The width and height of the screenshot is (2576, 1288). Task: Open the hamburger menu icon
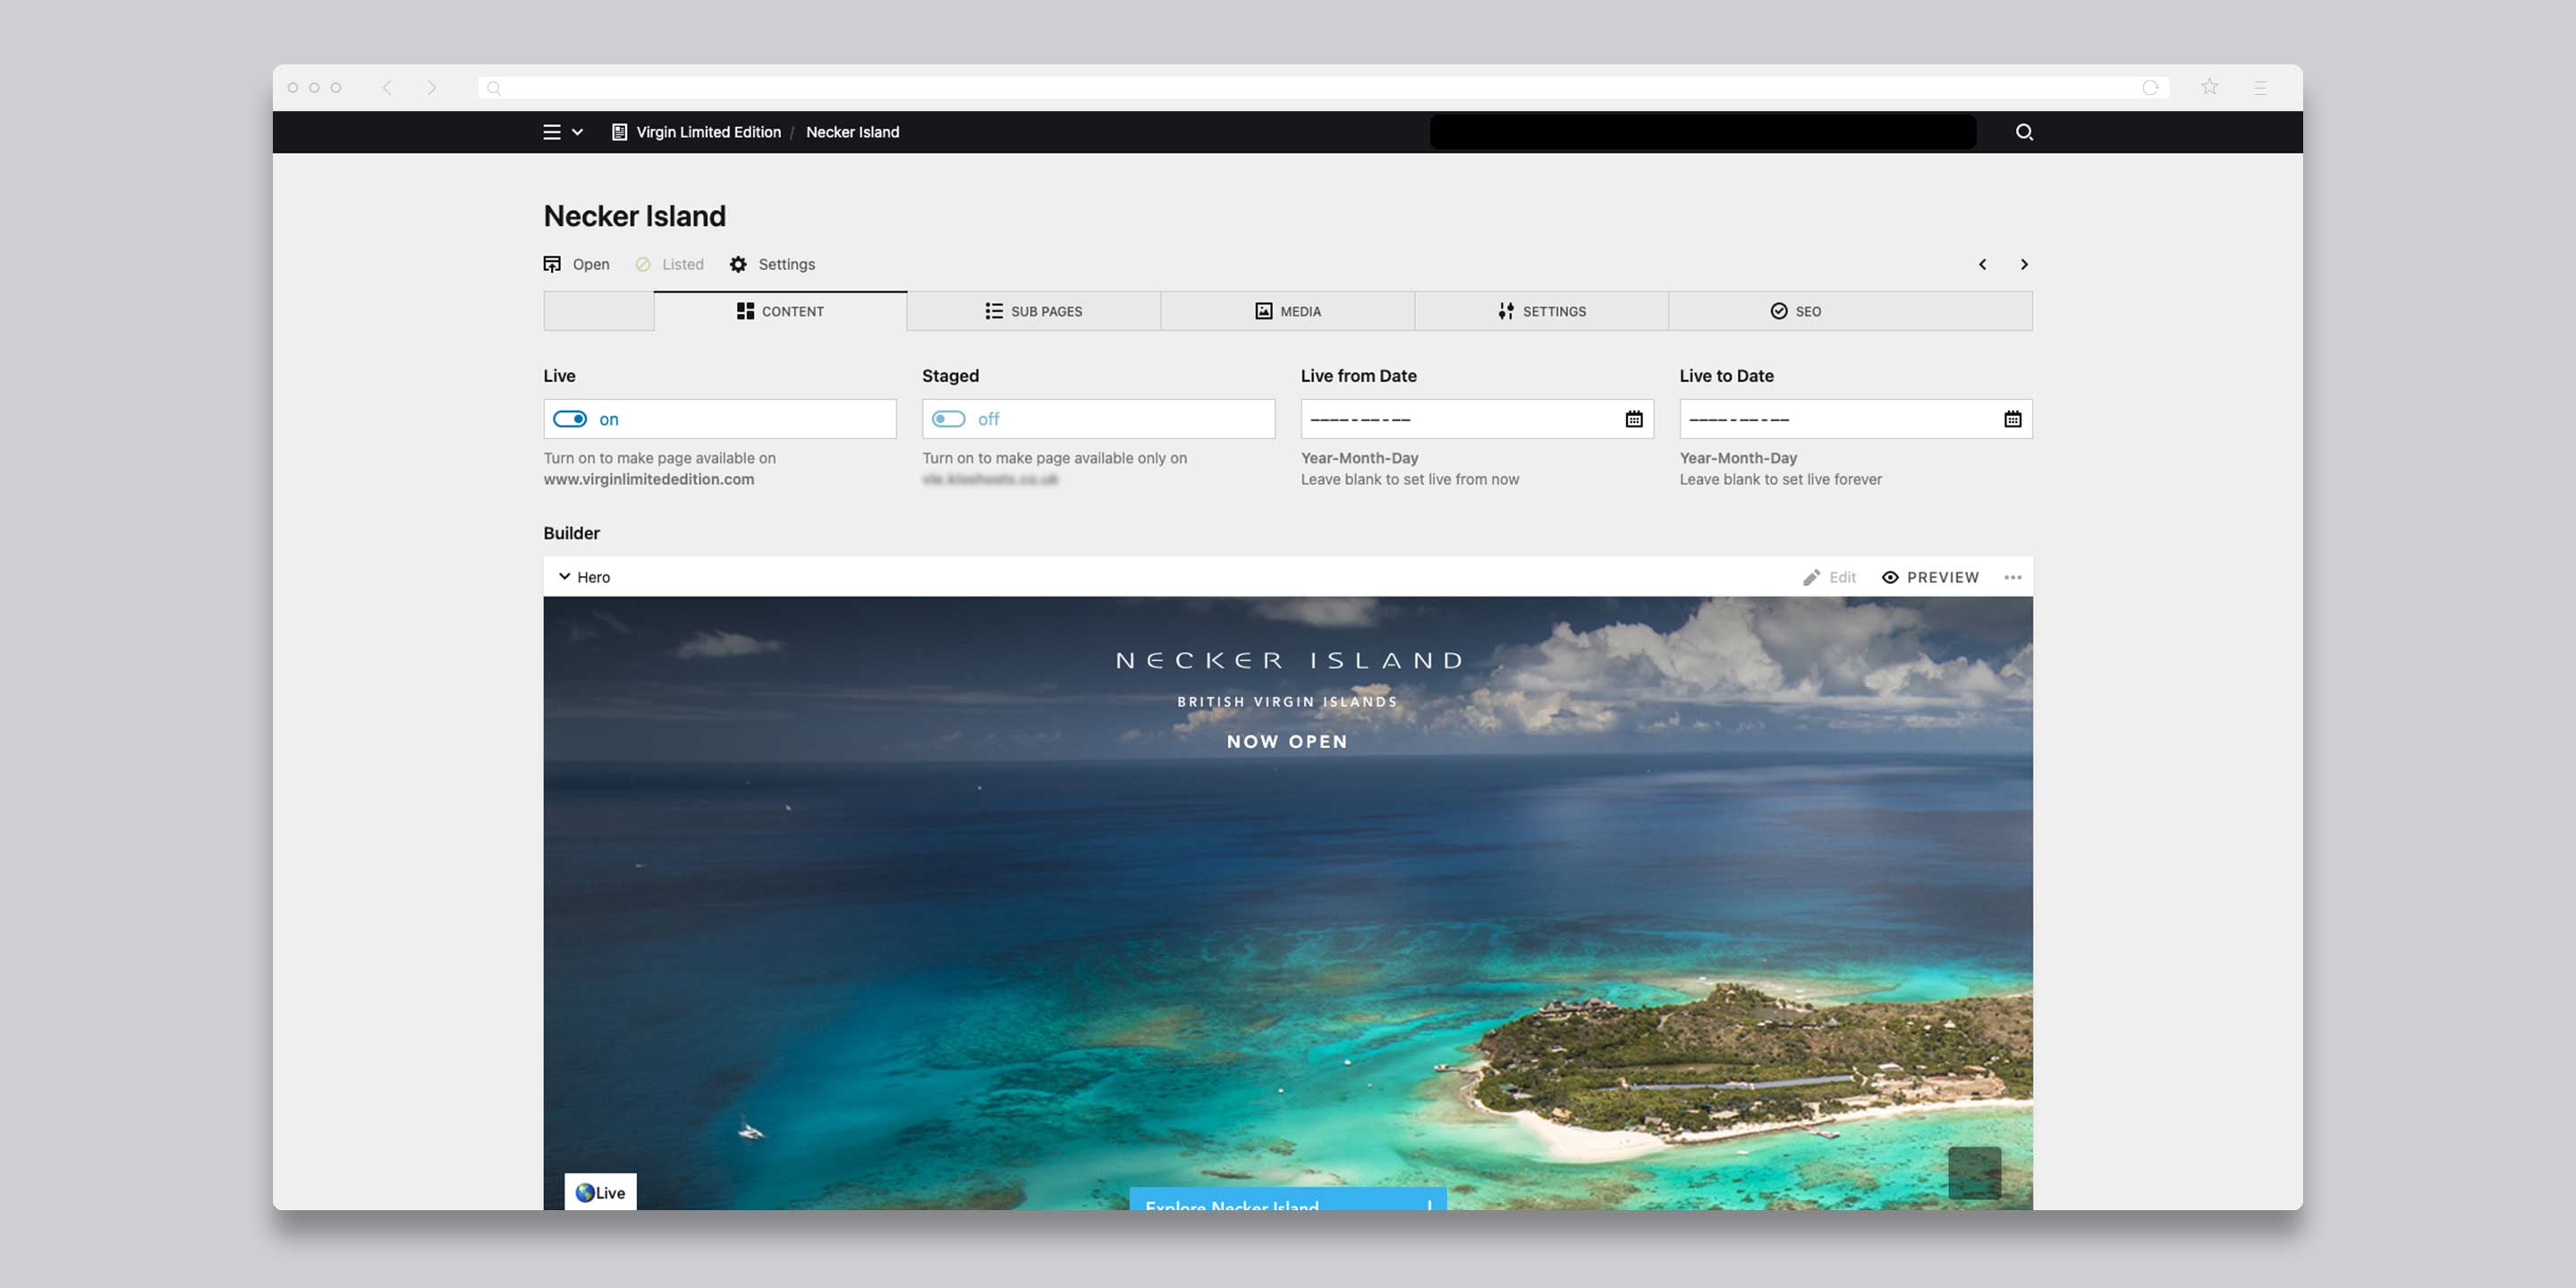click(551, 132)
